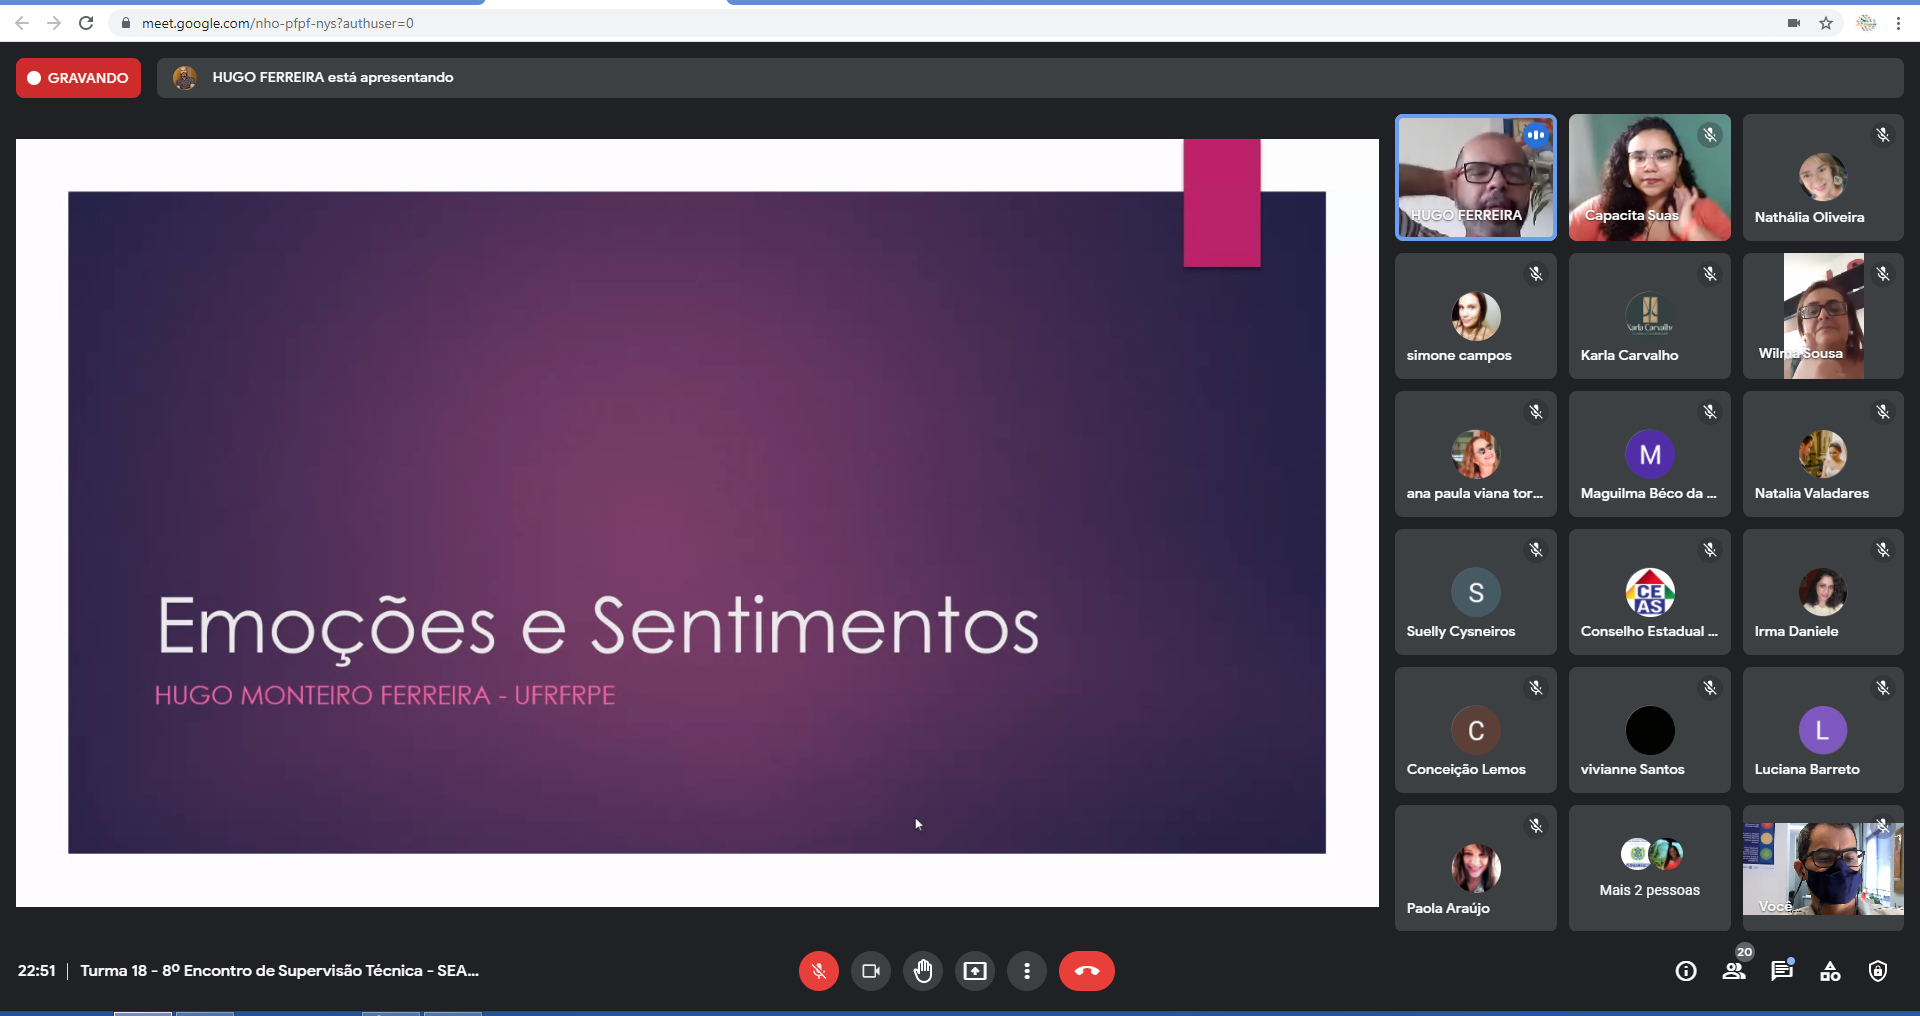Click the 'HUGO FERREIRA está apresentando' banner
This screenshot has width=1920, height=1016.
(x=332, y=78)
